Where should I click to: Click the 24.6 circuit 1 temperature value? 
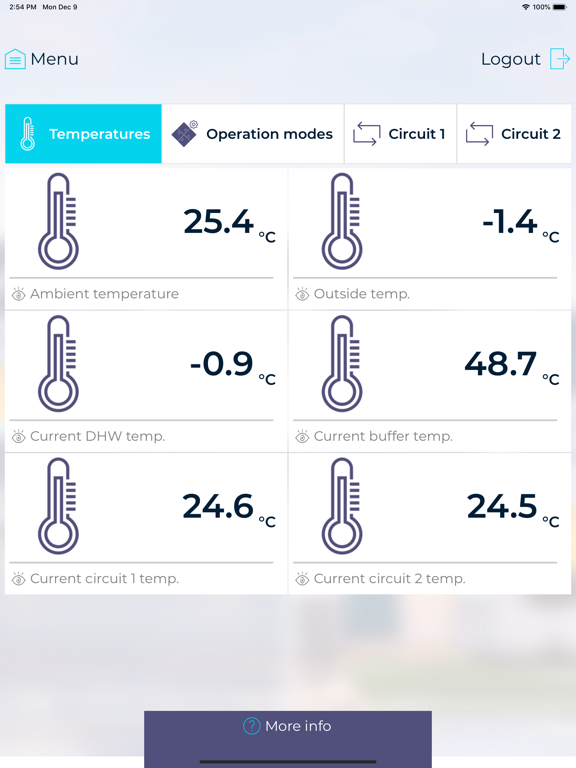[x=218, y=506]
